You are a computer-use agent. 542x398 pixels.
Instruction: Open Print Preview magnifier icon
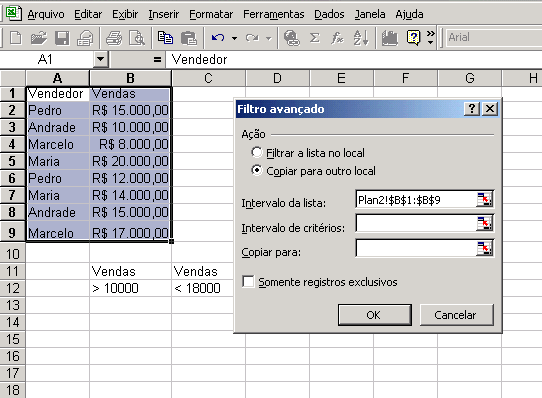click(x=137, y=38)
